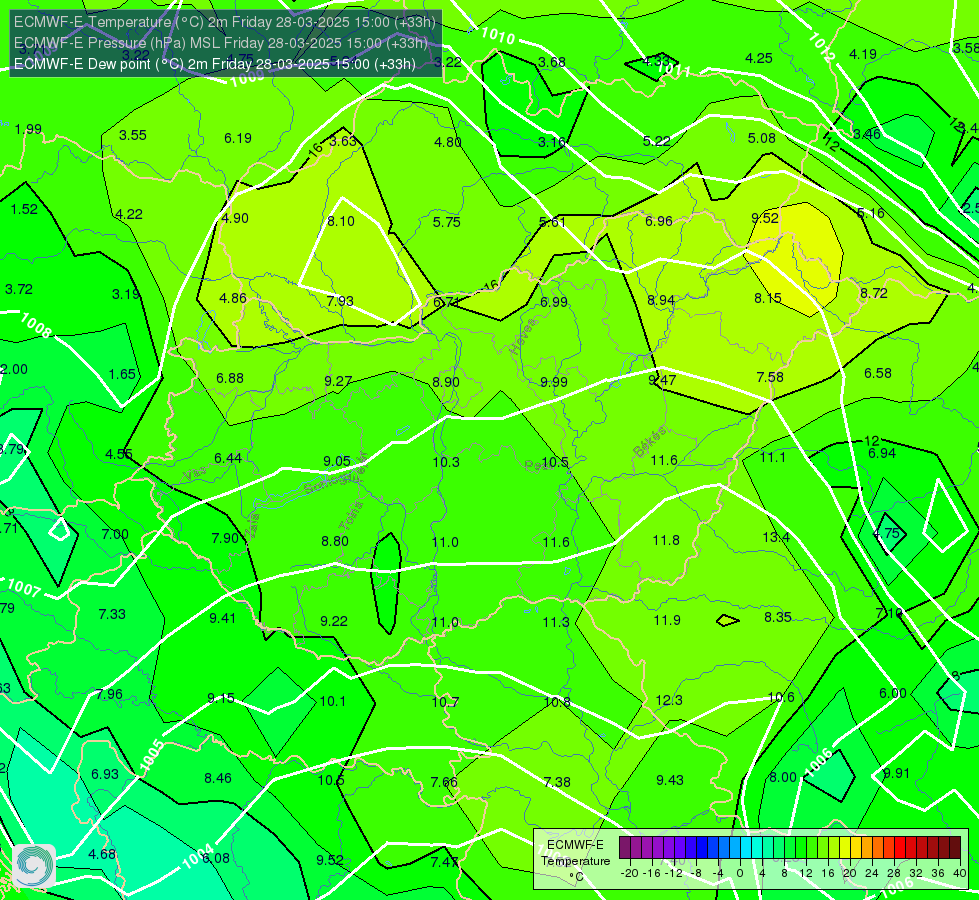Click the 1.65 value on the map
The width and height of the screenshot is (979, 900).
(122, 374)
